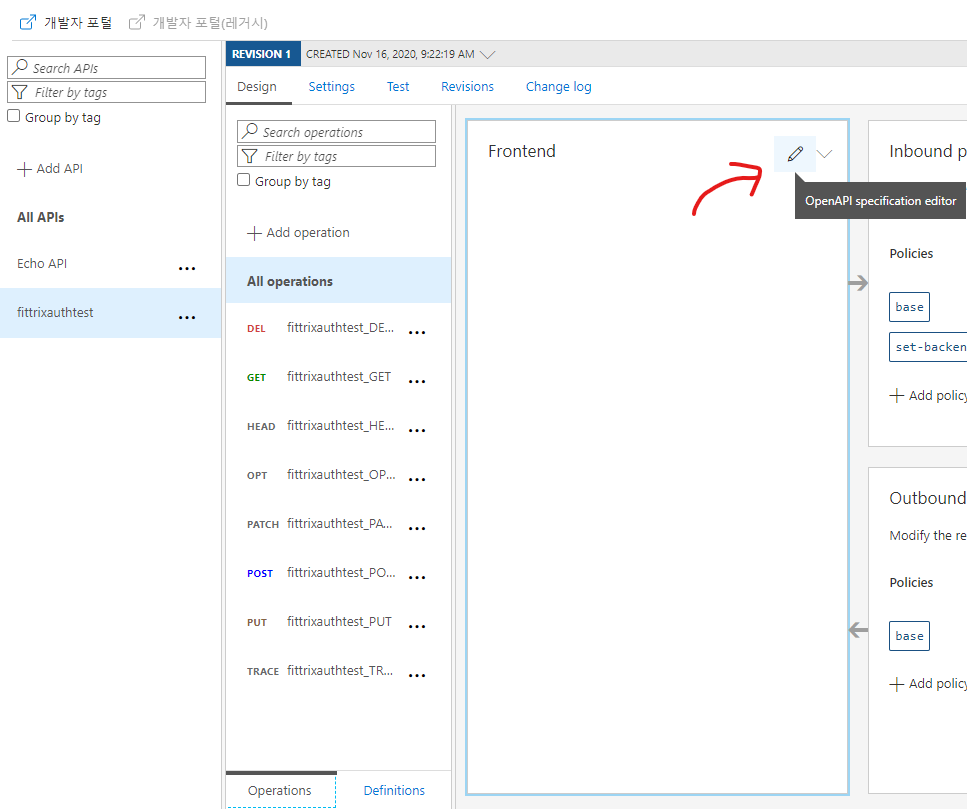This screenshot has width=967, height=809.
Task: Open ellipsis menu for fittrixauthtest API
Action: click(187, 317)
